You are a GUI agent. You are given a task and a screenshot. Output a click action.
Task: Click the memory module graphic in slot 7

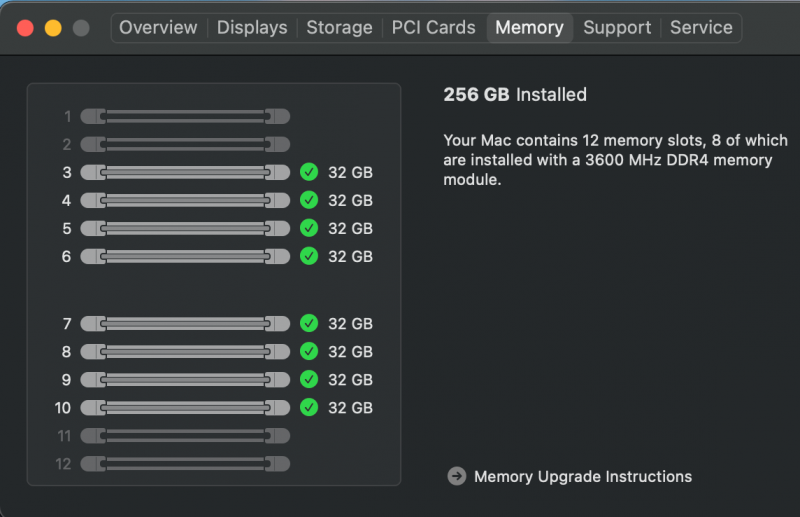[x=185, y=324]
